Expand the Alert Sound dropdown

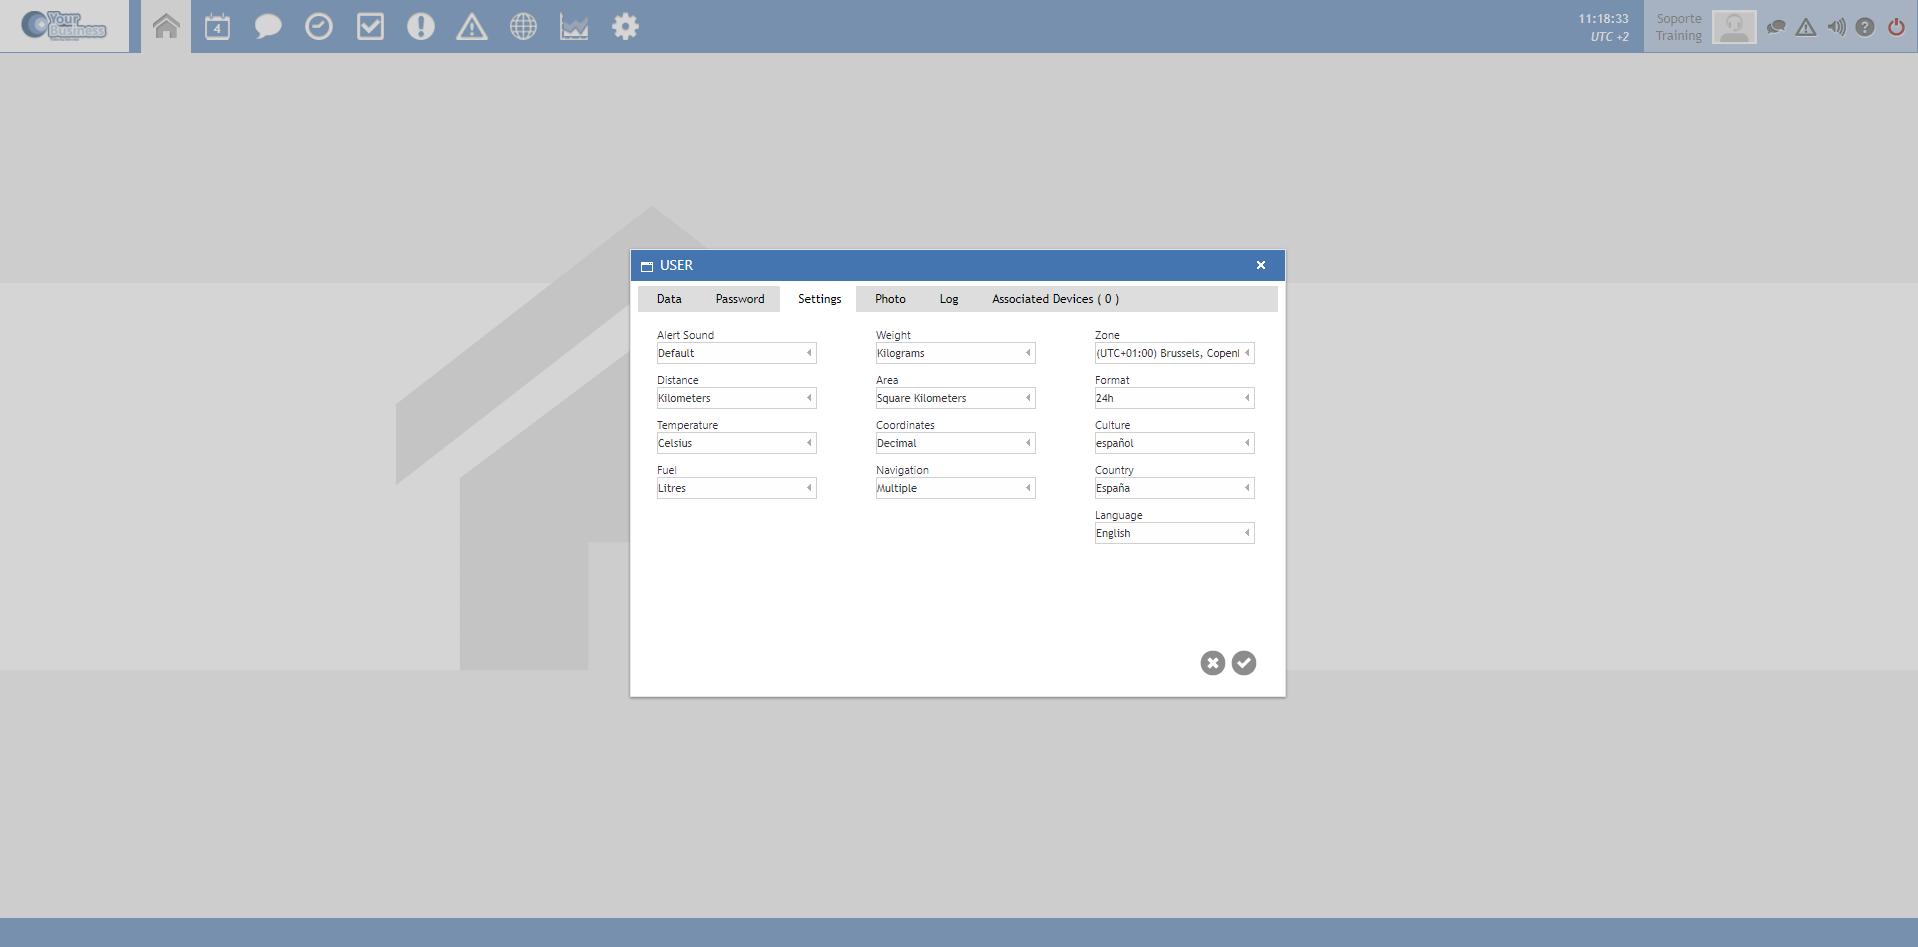coord(736,353)
